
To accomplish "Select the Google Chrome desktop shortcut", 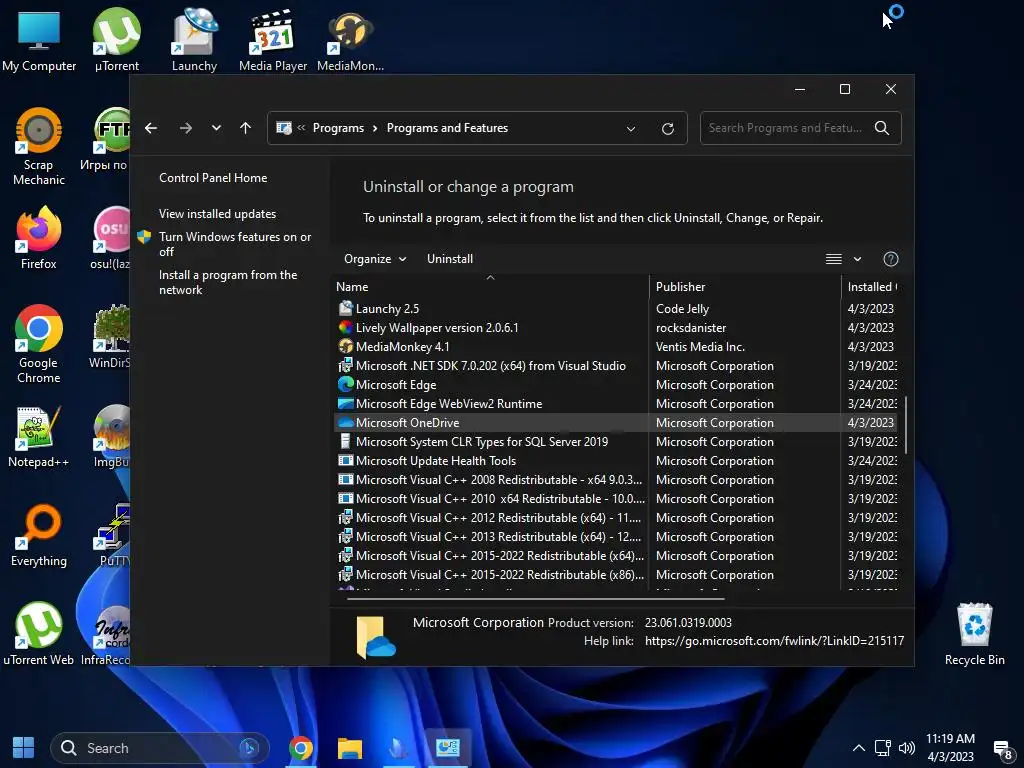I will (39, 345).
